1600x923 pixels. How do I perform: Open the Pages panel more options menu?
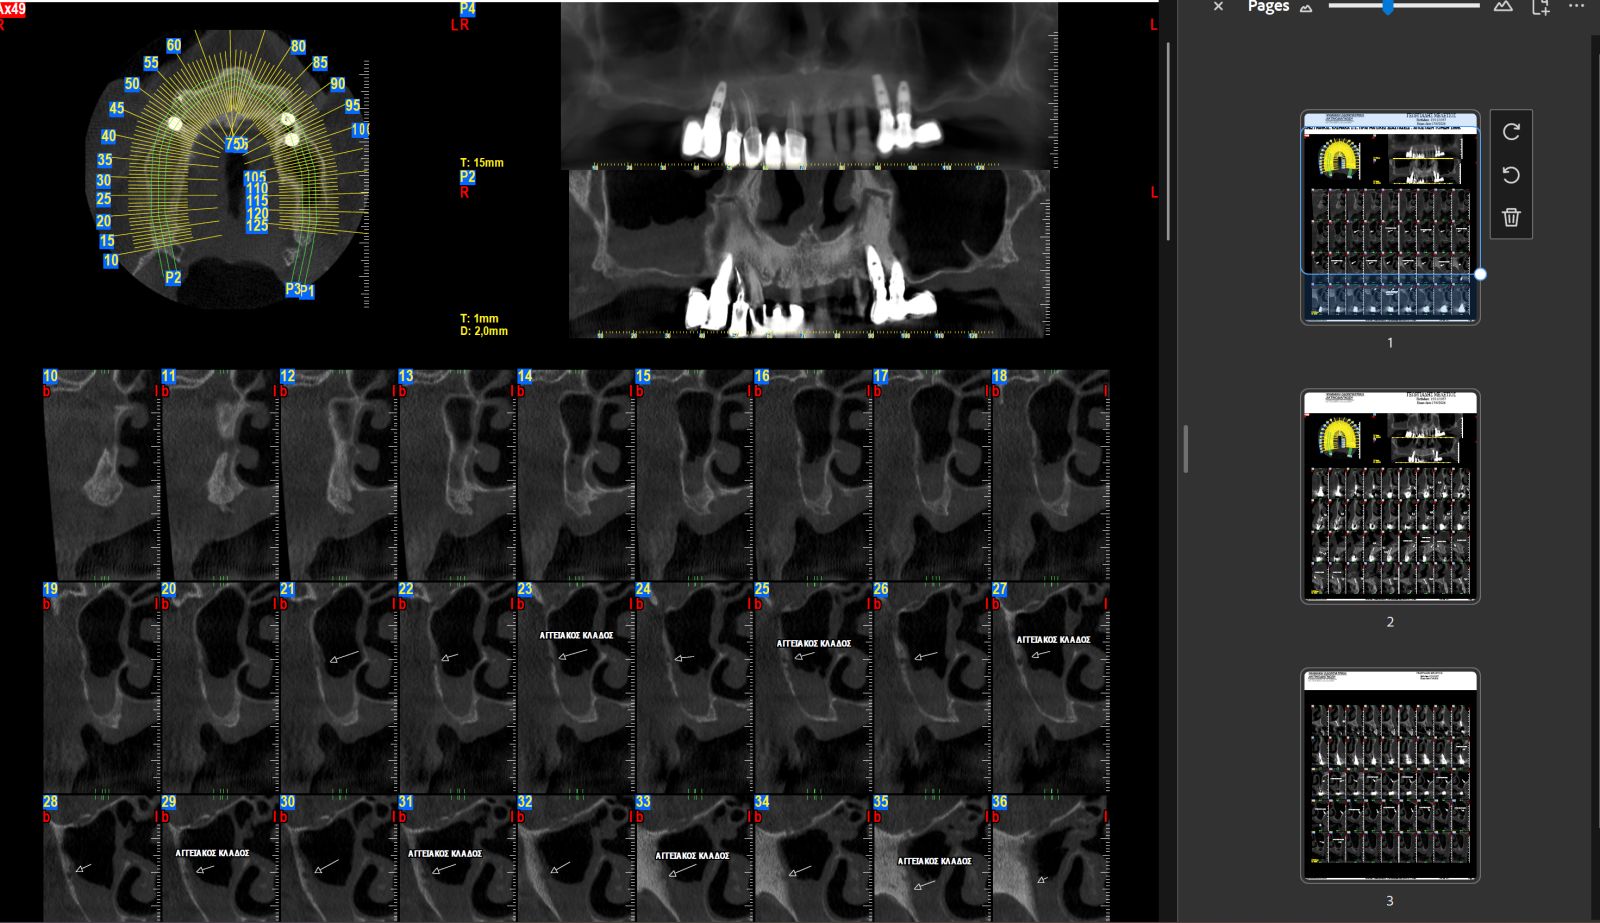point(1577,6)
